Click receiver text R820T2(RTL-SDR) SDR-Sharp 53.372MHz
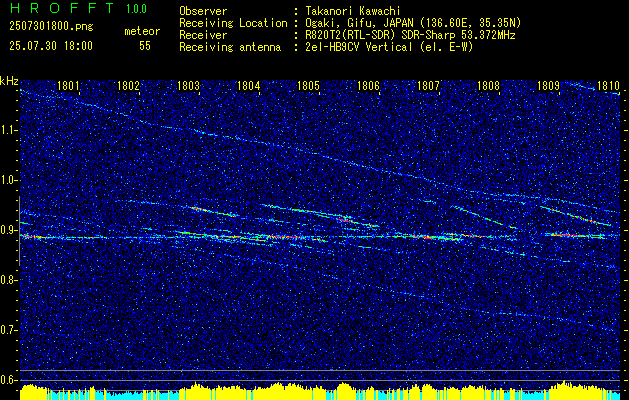Screen dimensions: 629x400 click(410, 35)
